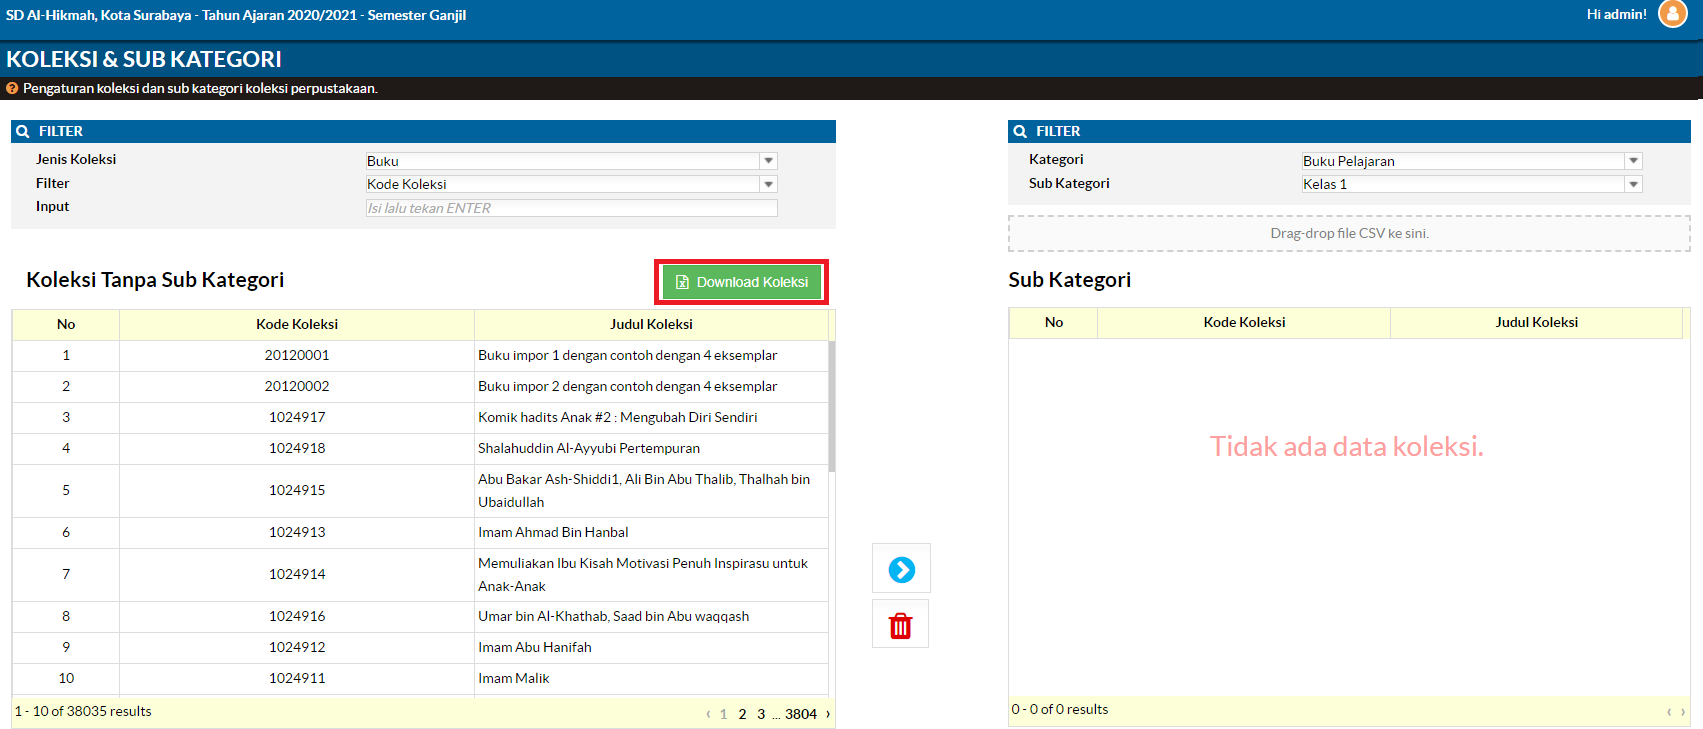1703x729 pixels.
Task: Click the left table vertical scrollbar
Action: [832, 406]
